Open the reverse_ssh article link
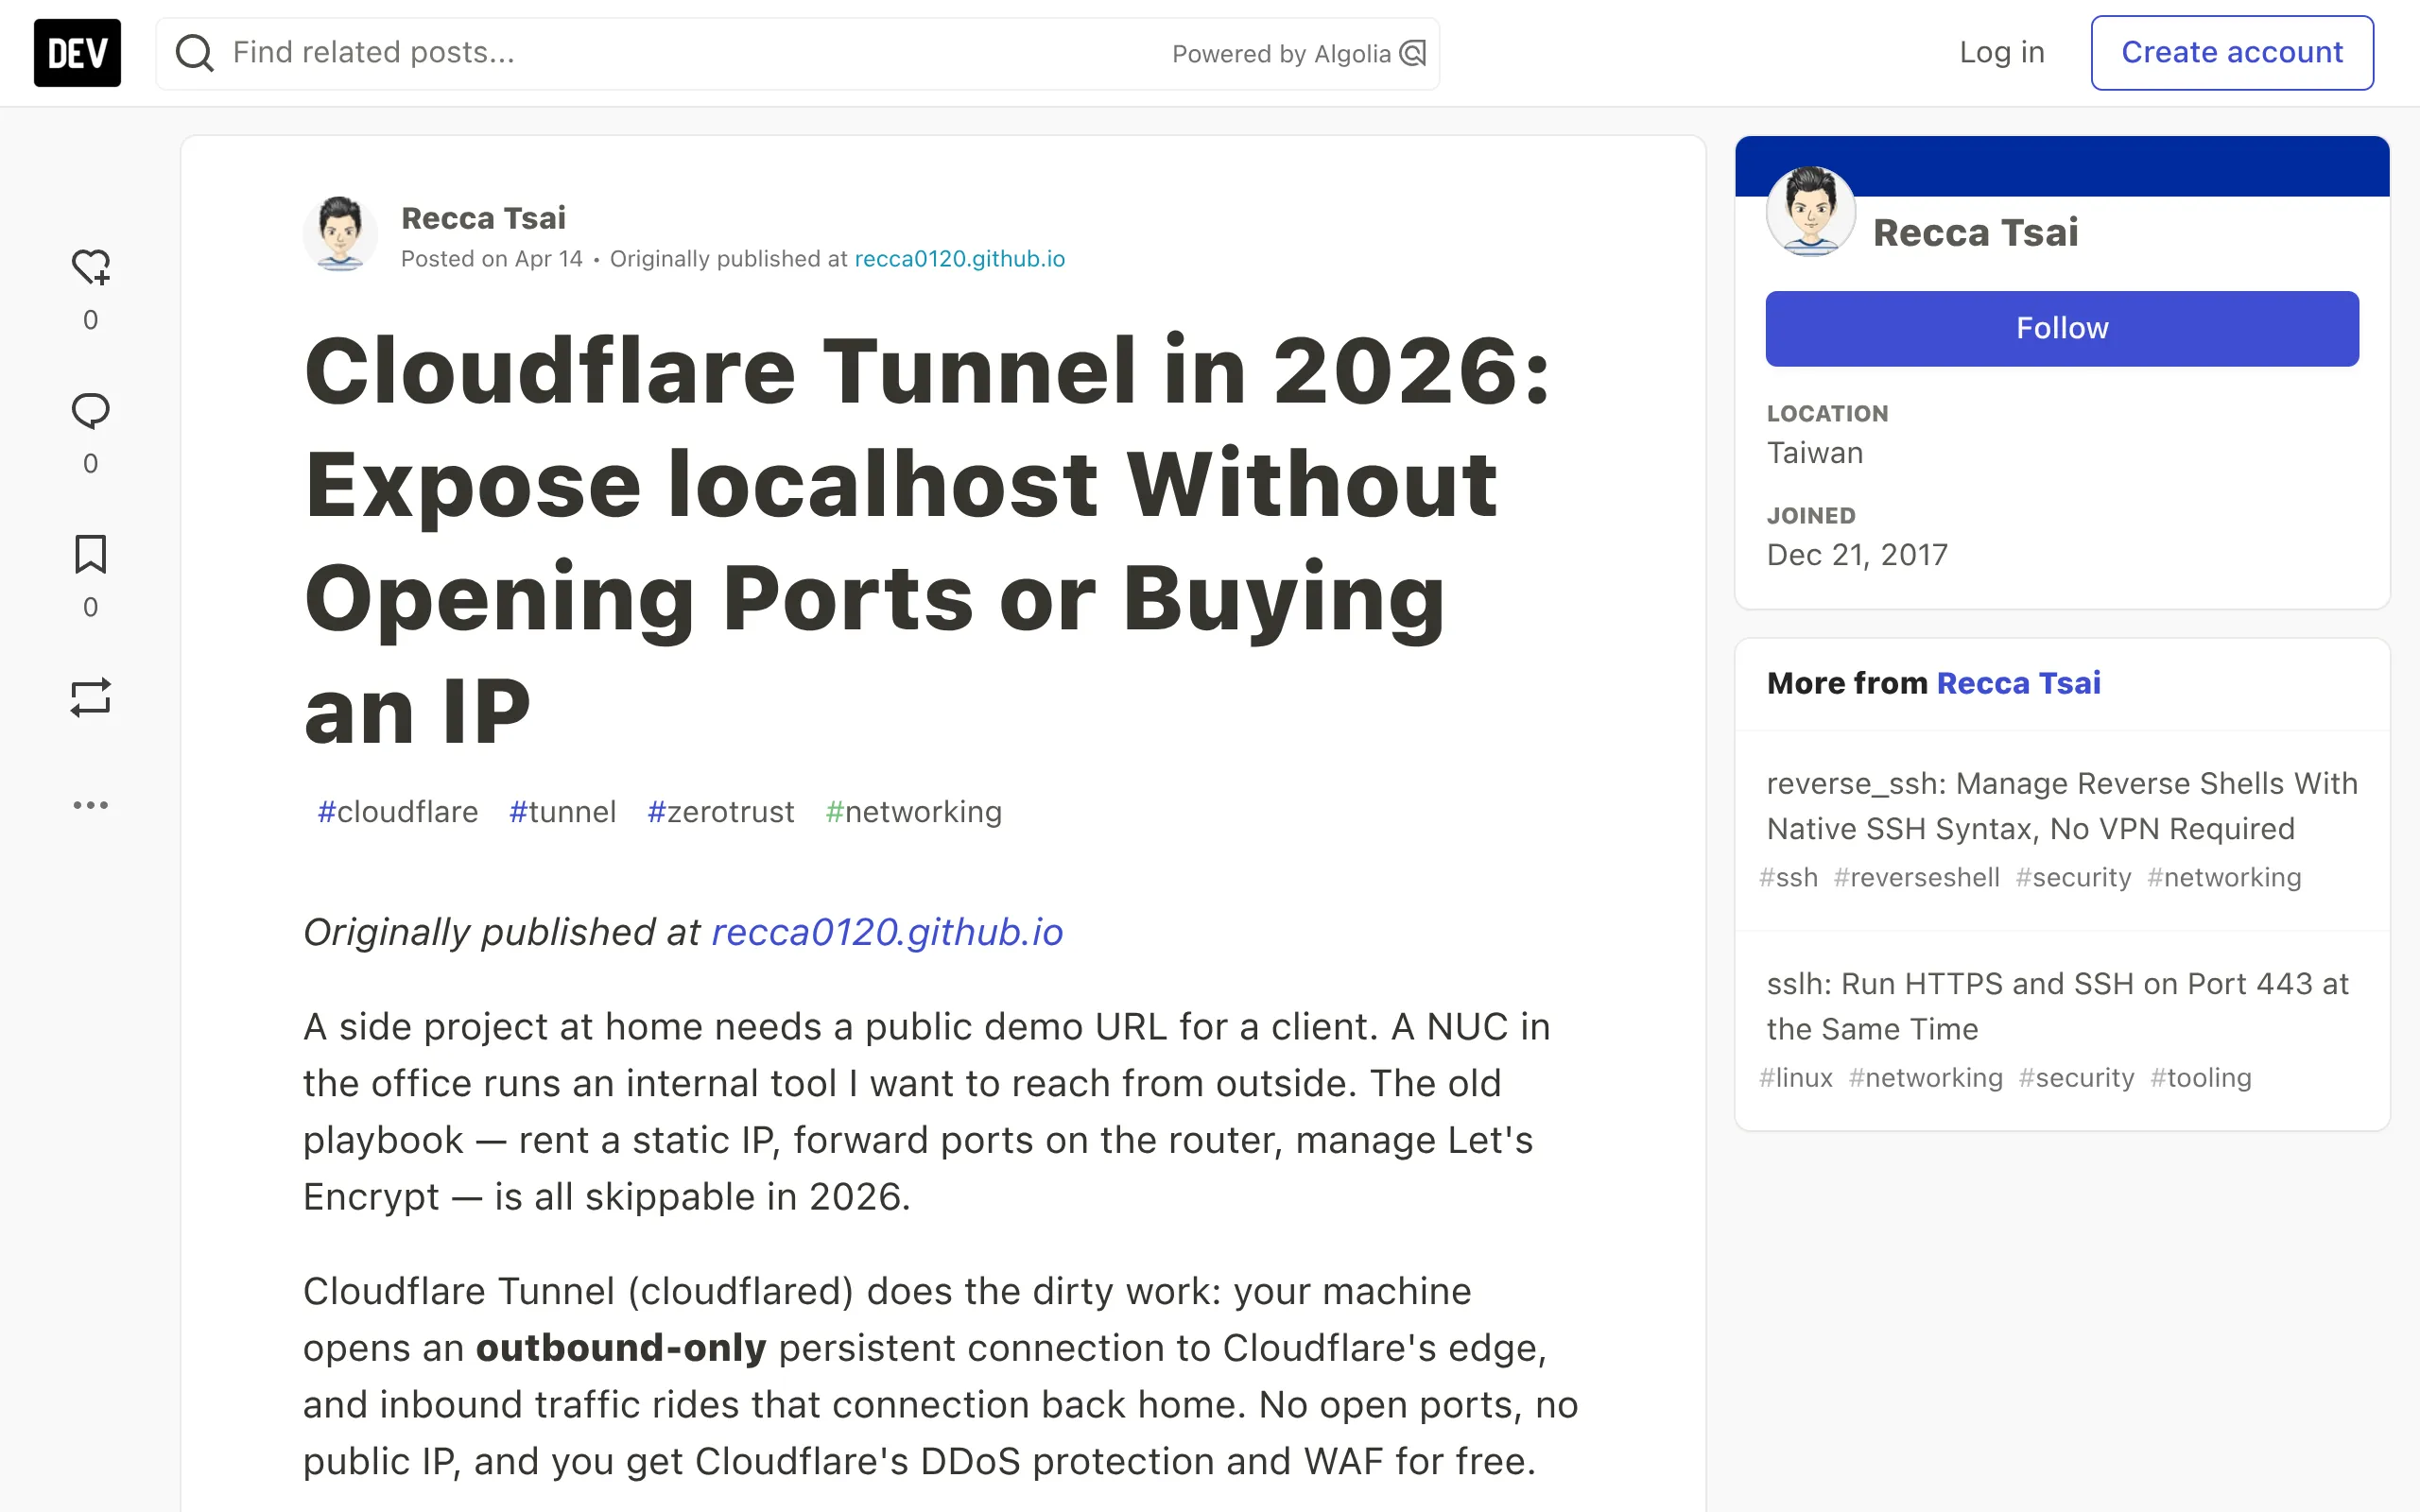Viewport: 2420px width, 1512px height. tap(2062, 806)
